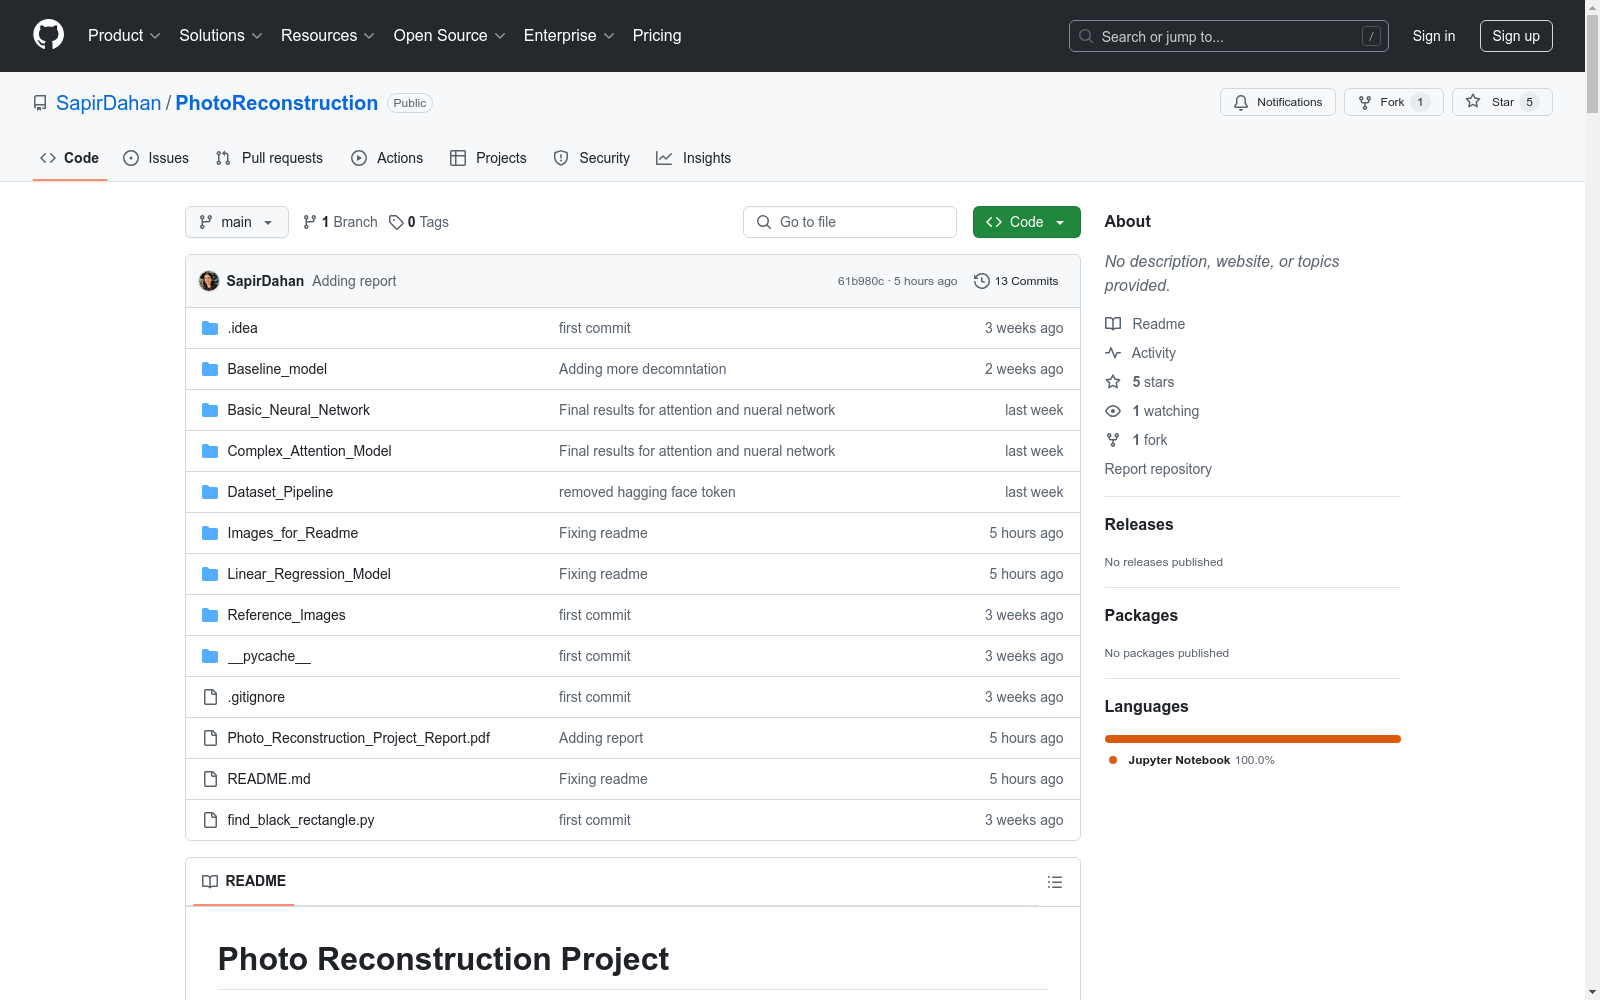The image size is (1600, 1000).
Task: Click the notifications bell icon
Action: coord(1241,102)
